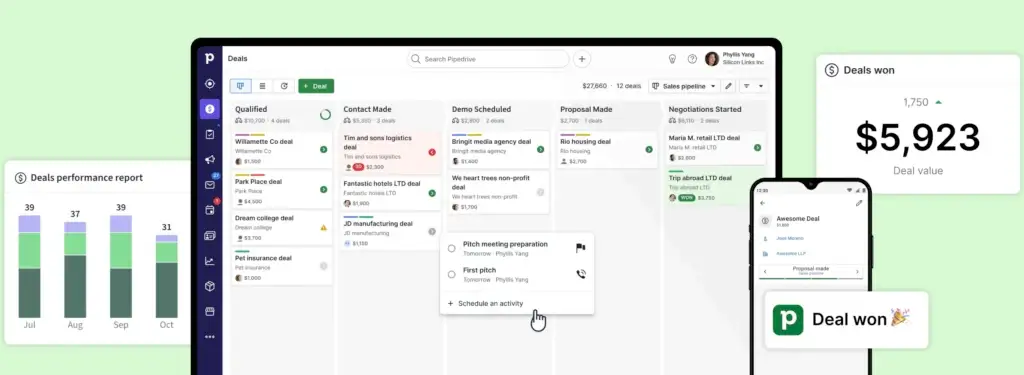
Task: Open Campaigns megaphone icon in sidebar
Action: [x=210, y=159]
